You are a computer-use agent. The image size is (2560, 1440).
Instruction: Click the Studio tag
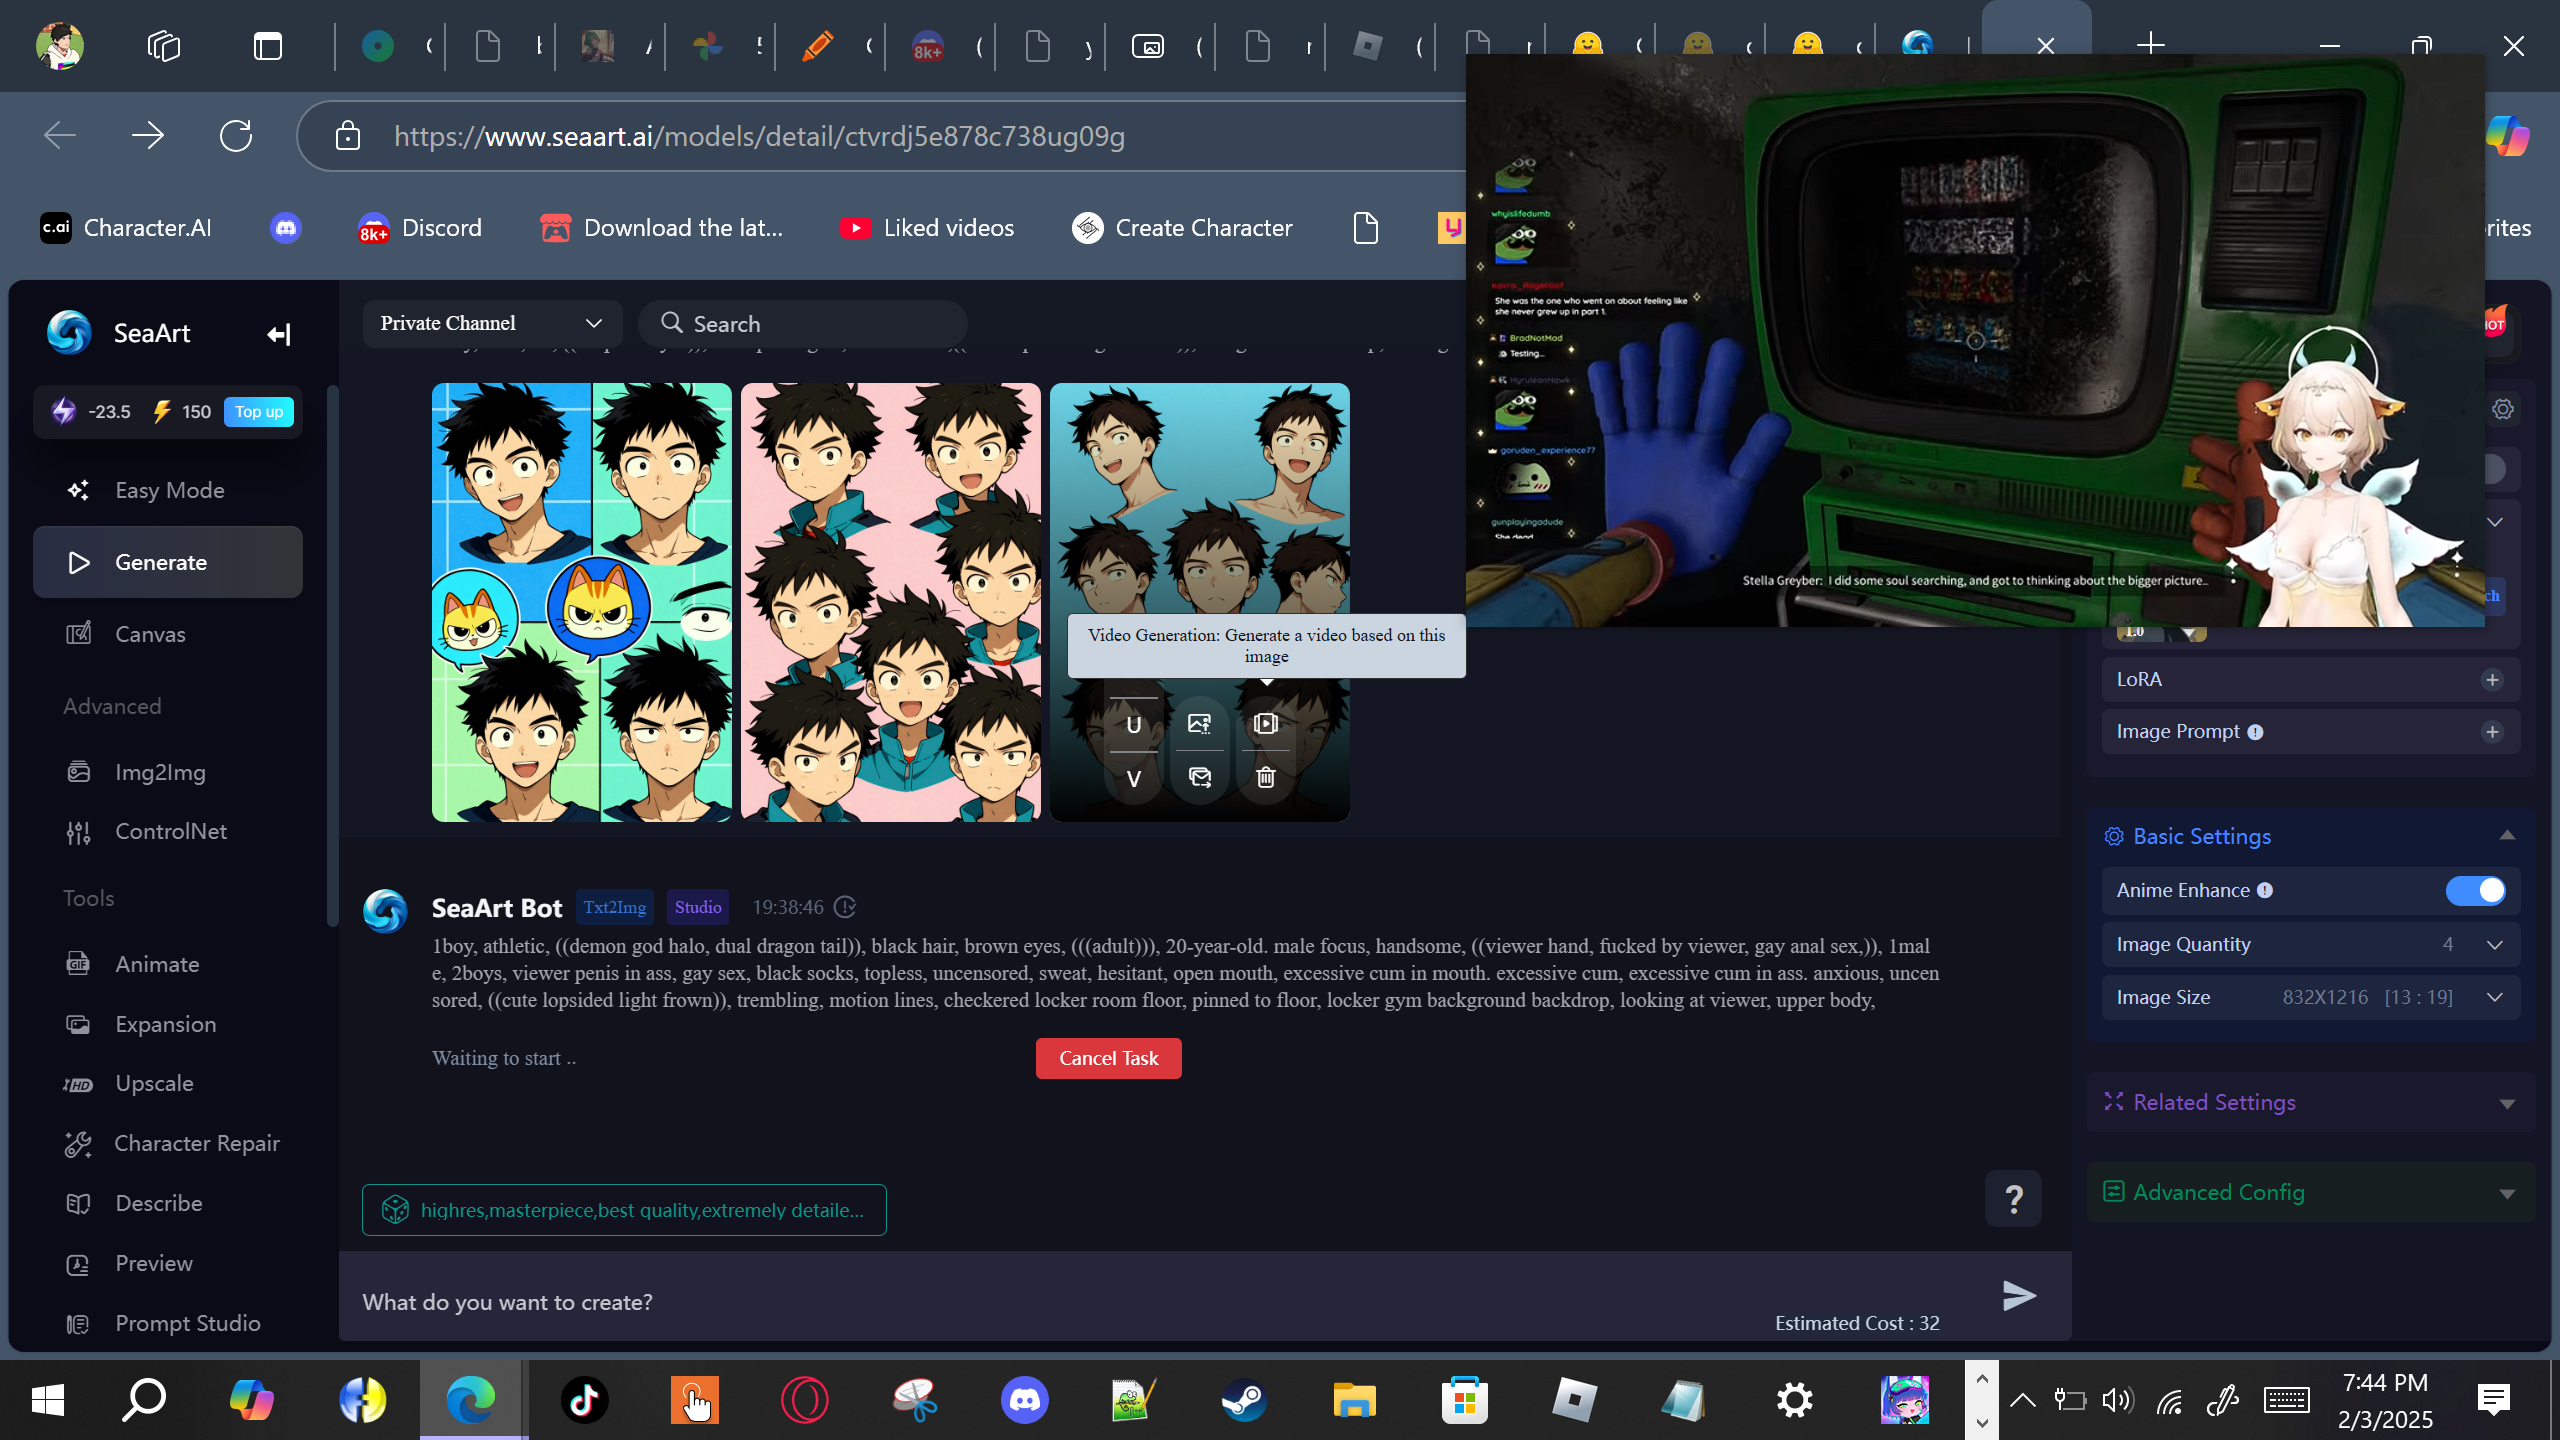tap(698, 907)
